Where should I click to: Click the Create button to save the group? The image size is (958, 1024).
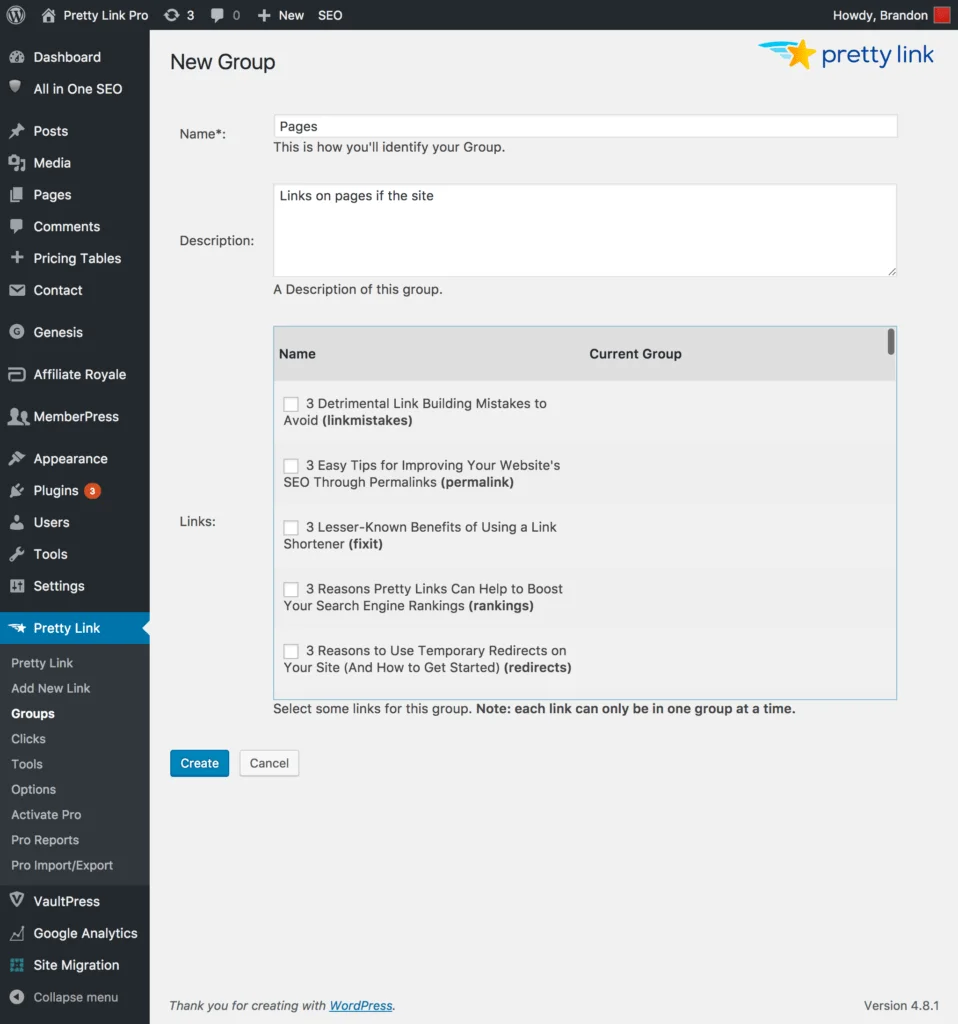[x=199, y=762]
